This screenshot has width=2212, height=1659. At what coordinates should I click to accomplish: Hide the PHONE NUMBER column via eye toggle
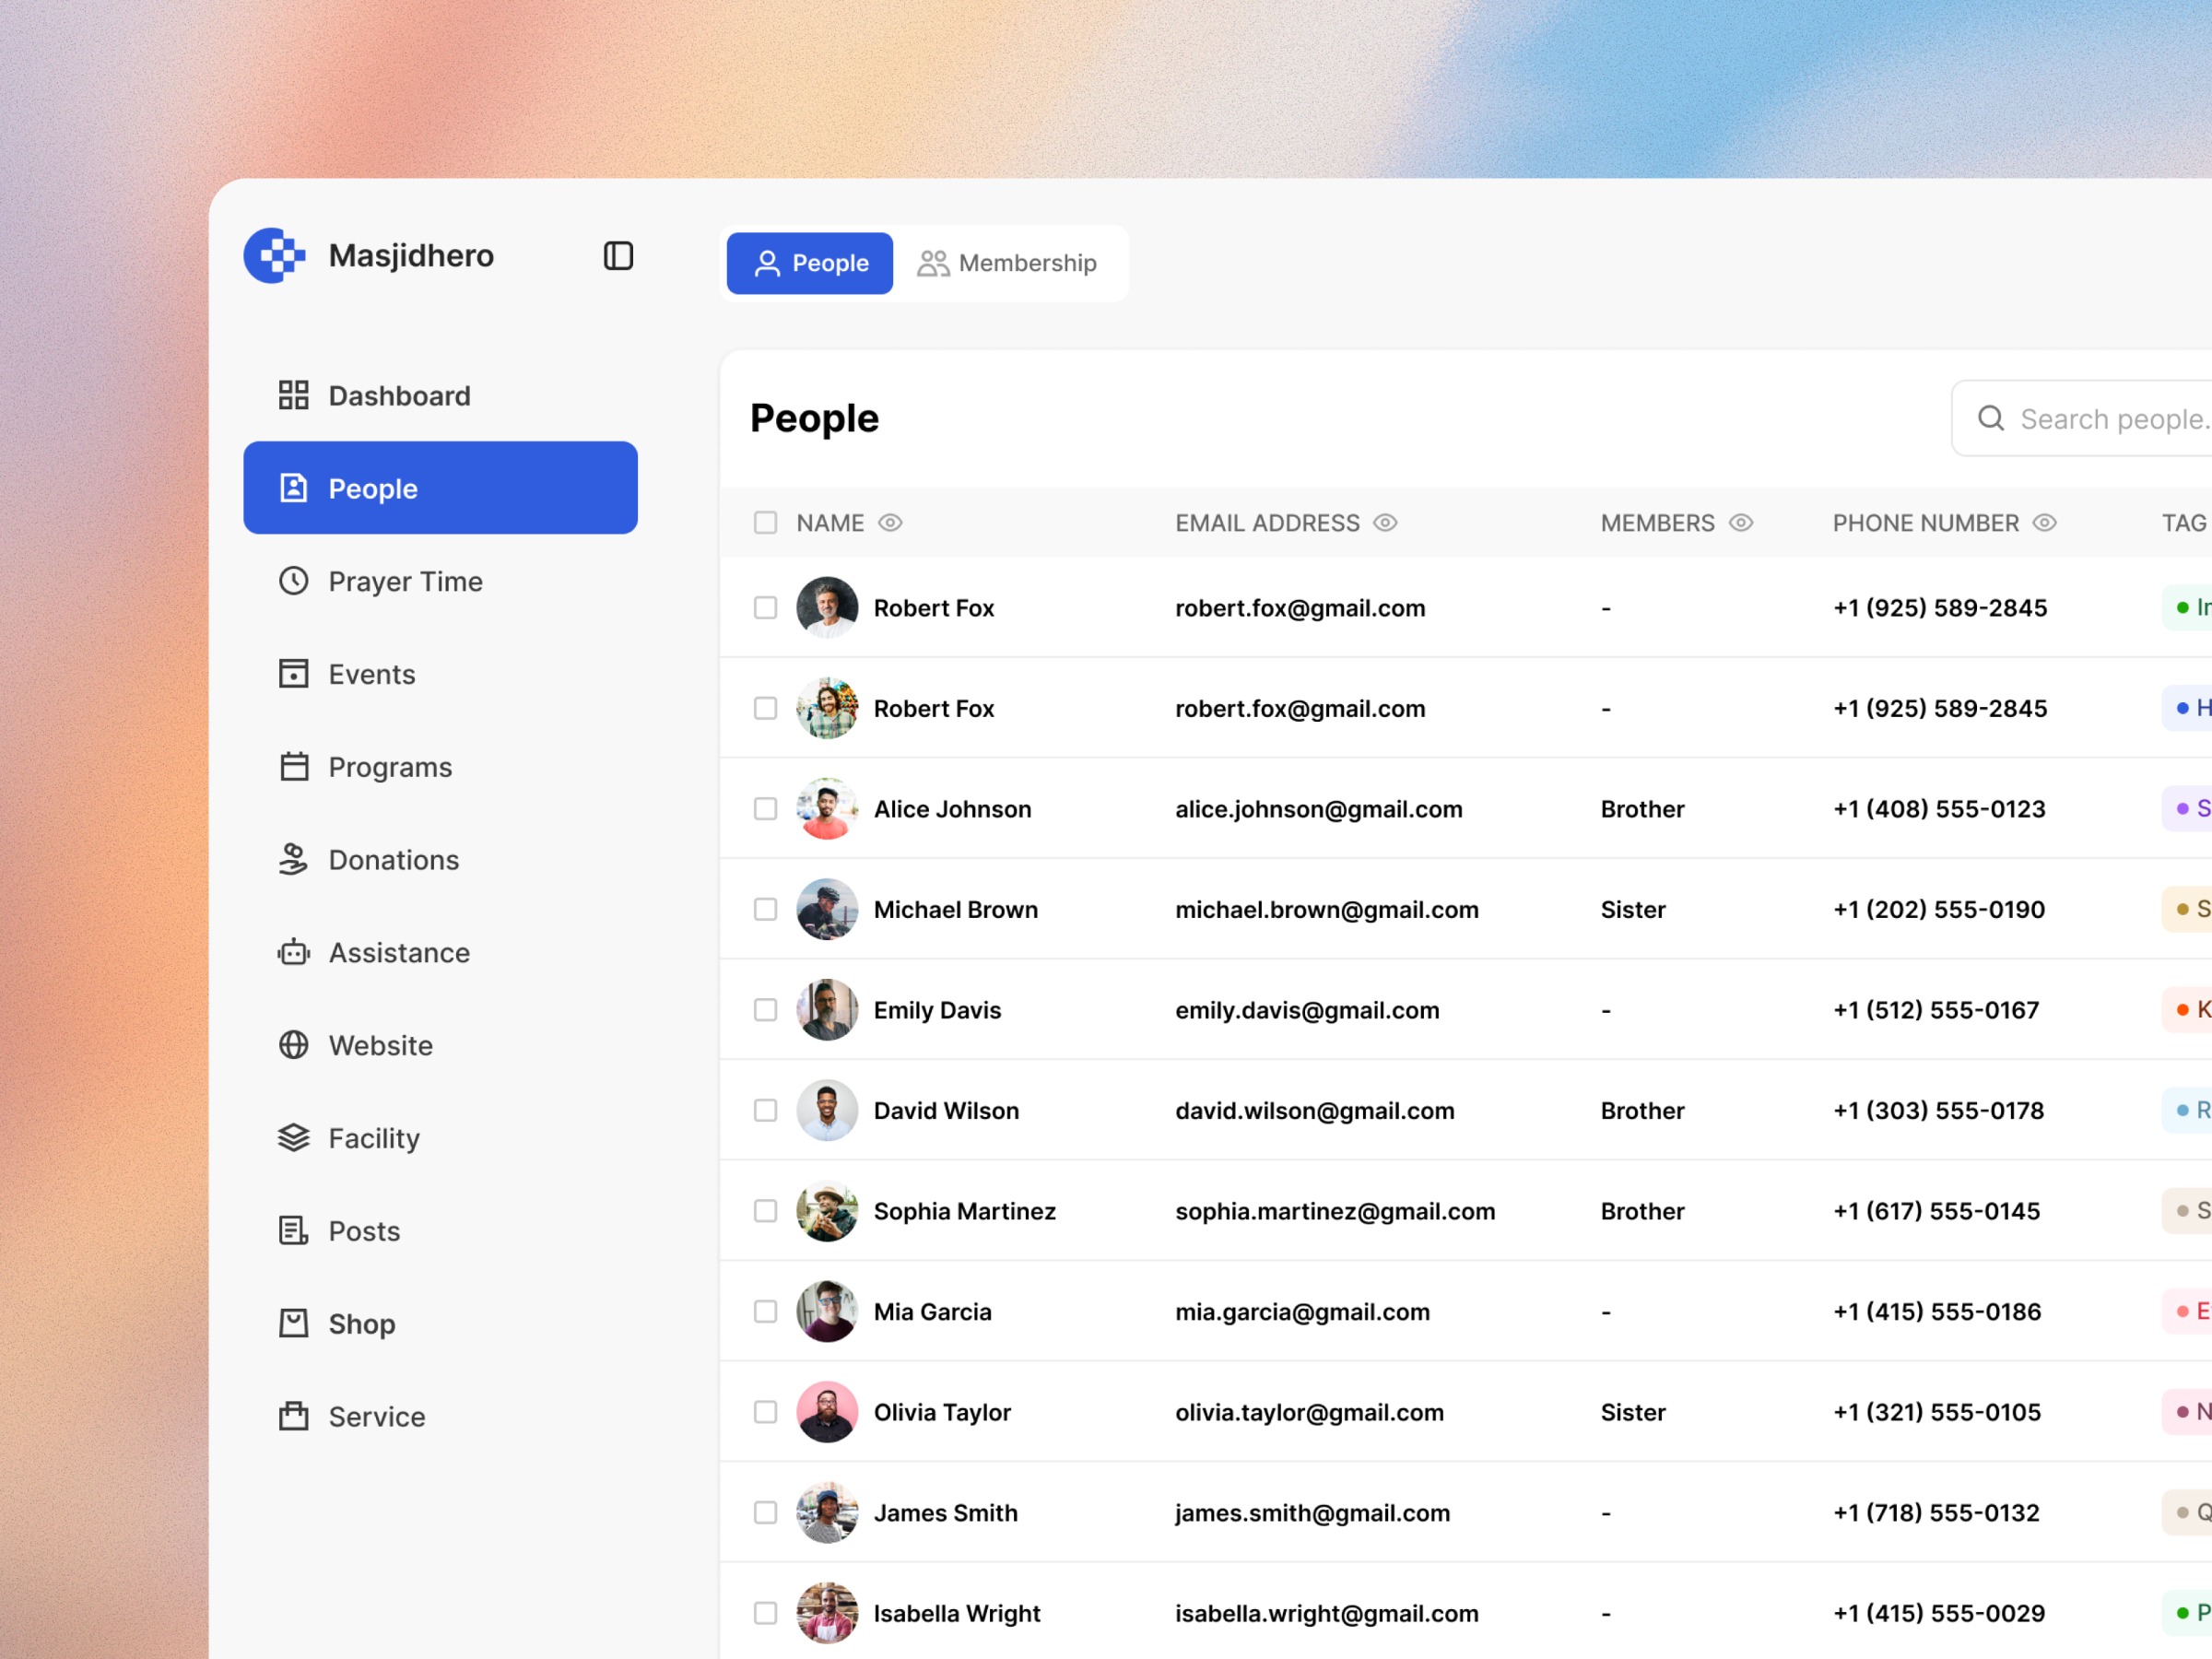(2044, 522)
